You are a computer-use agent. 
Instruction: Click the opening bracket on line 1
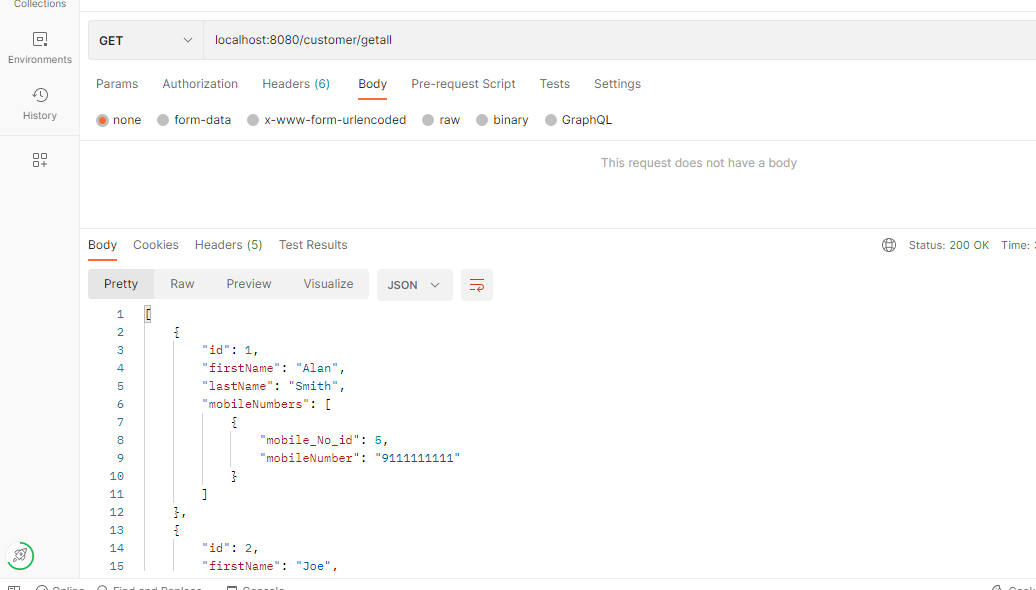pyautogui.click(x=148, y=314)
